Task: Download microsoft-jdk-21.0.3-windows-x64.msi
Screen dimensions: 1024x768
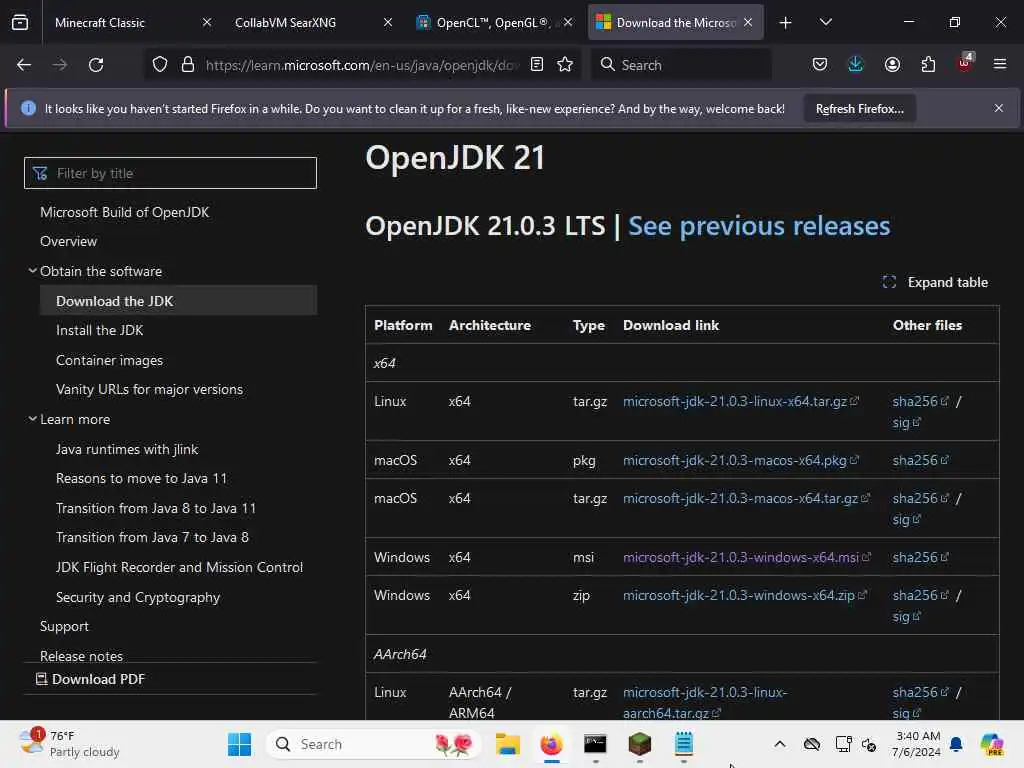Action: pyautogui.click(x=746, y=557)
